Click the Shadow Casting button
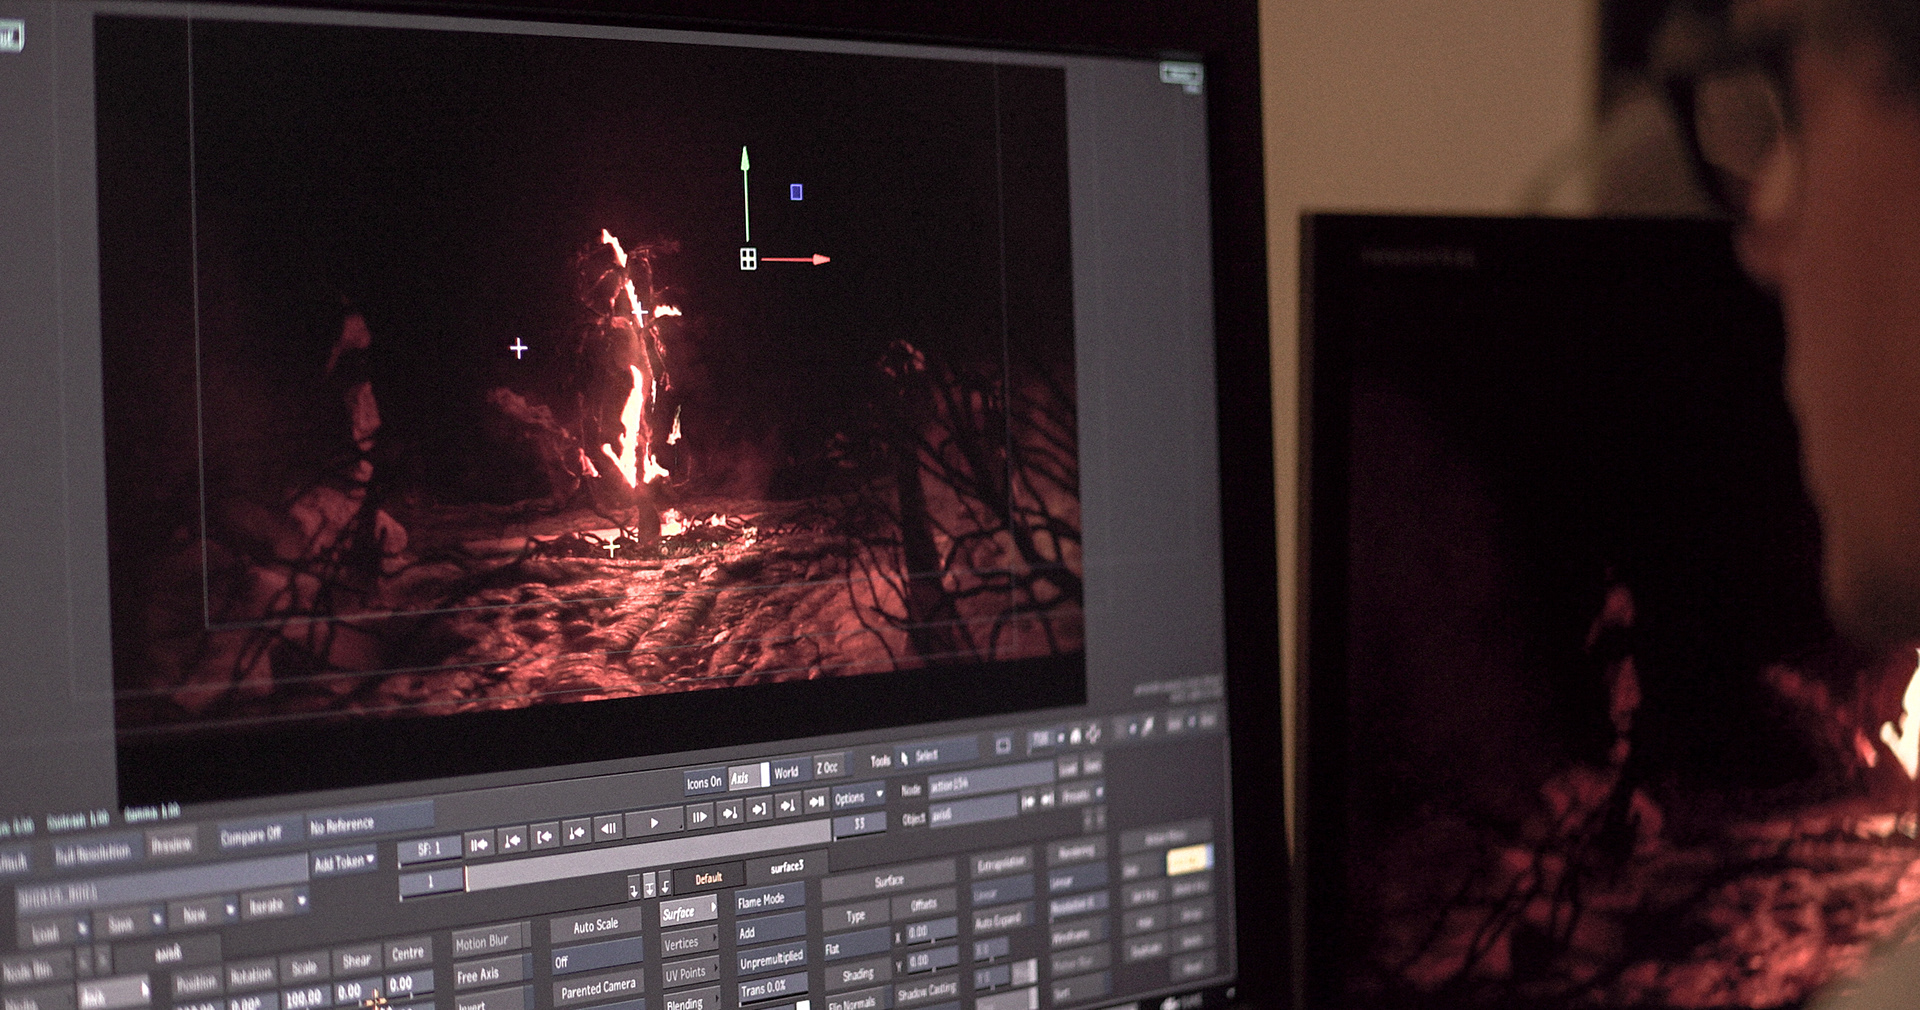Image resolution: width=1920 pixels, height=1010 pixels. 927,992
